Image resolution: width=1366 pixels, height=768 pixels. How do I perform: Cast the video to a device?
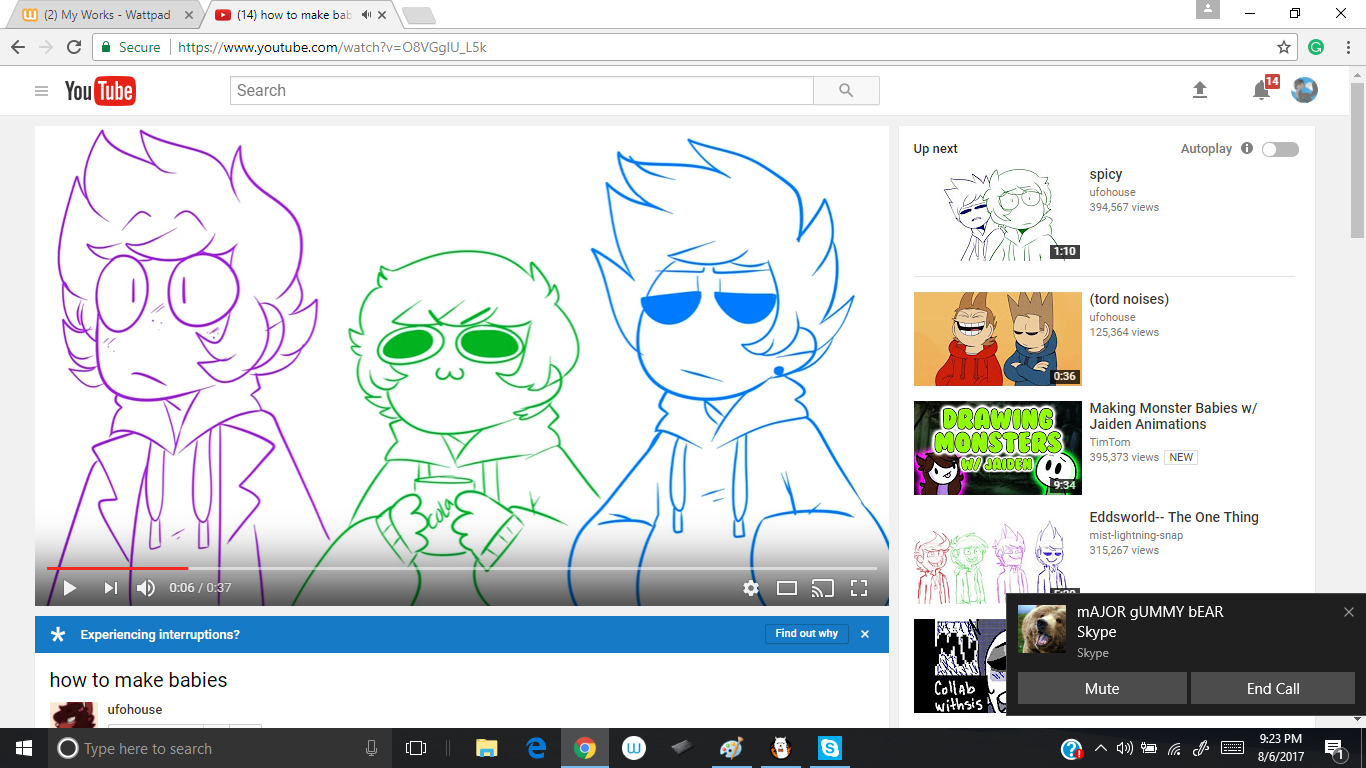click(823, 588)
